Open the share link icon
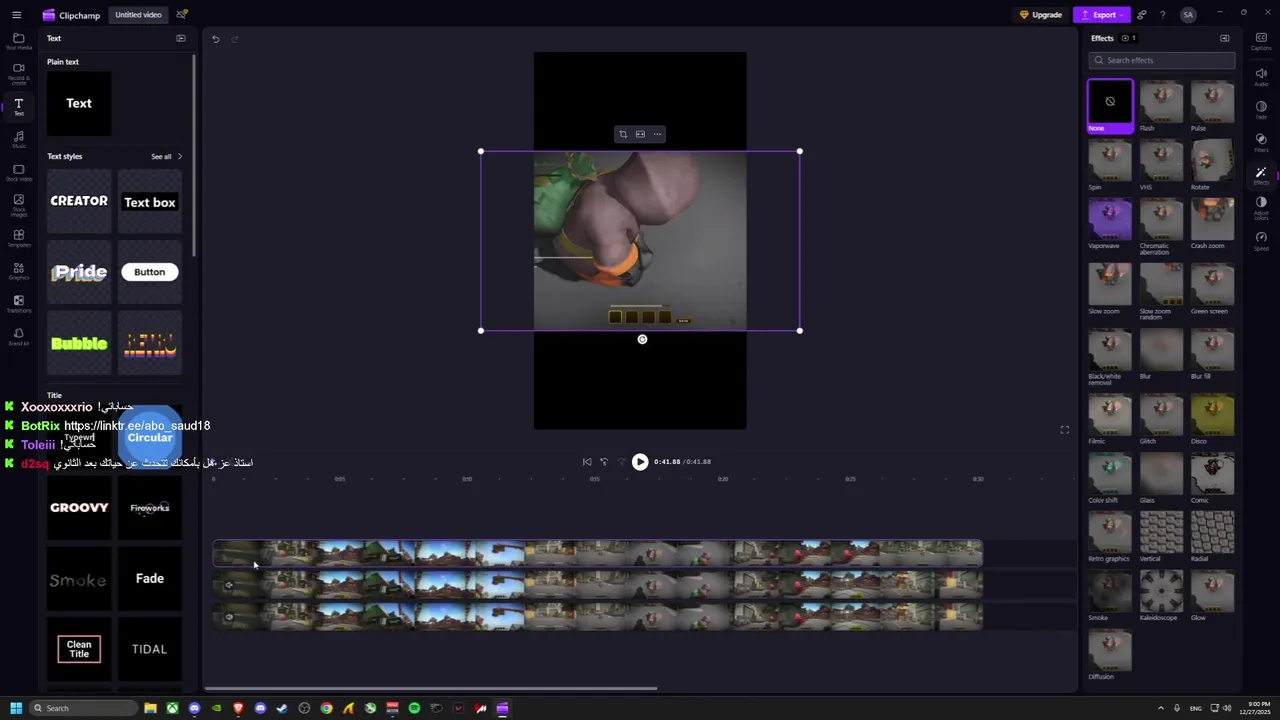Image resolution: width=1280 pixels, height=720 pixels. pyautogui.click(x=1142, y=15)
